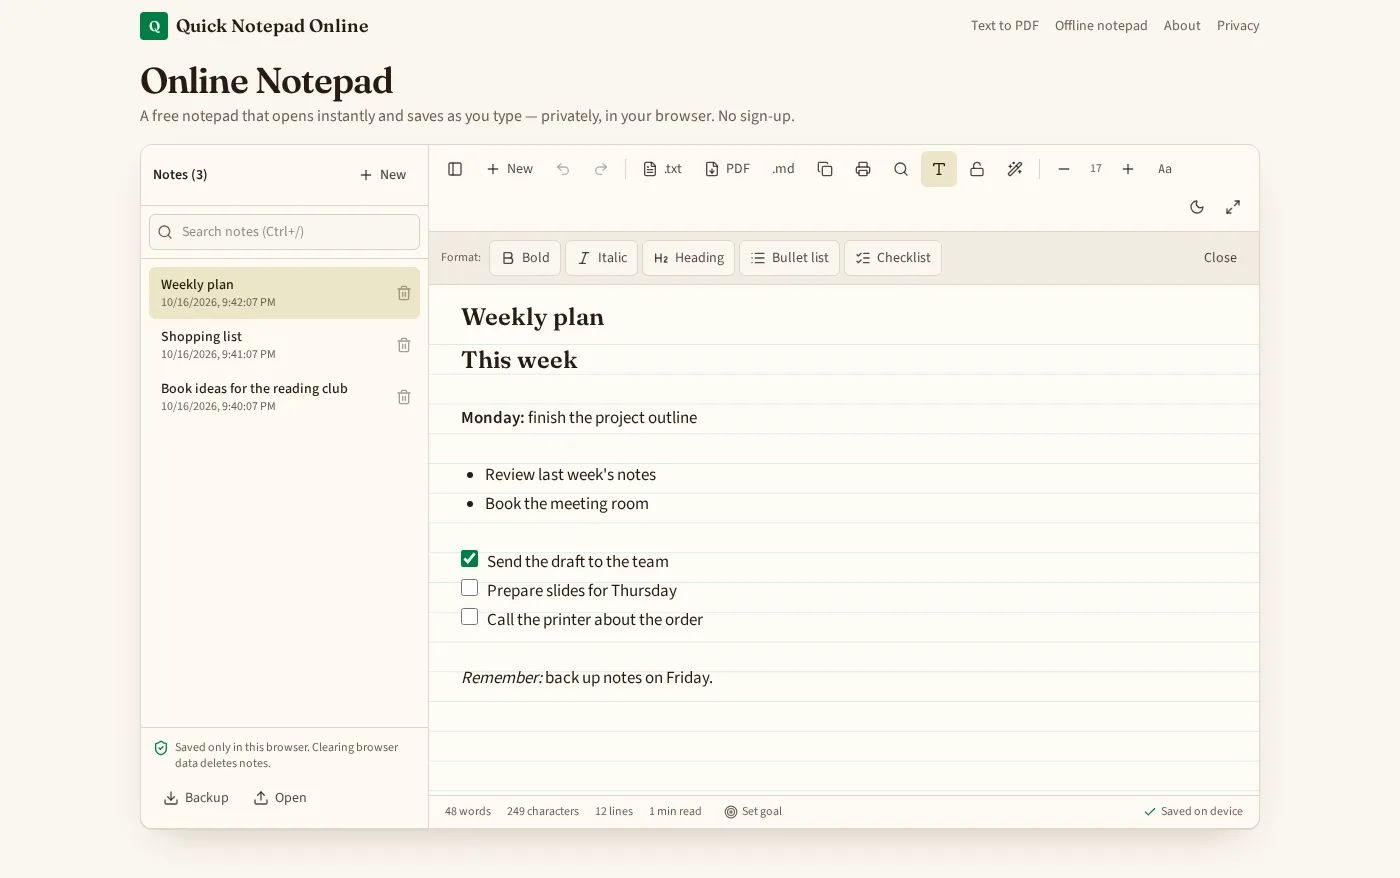The image size is (1400, 878).
Task: Print the note via printer icon
Action: pos(863,169)
